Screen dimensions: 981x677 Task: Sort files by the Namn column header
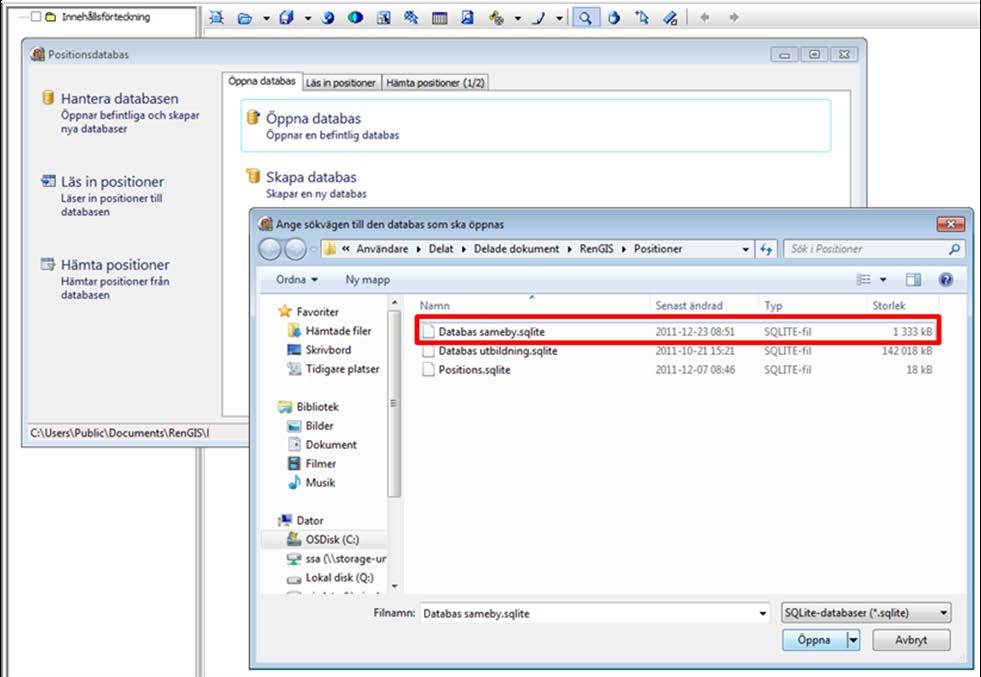pyautogui.click(x=533, y=305)
